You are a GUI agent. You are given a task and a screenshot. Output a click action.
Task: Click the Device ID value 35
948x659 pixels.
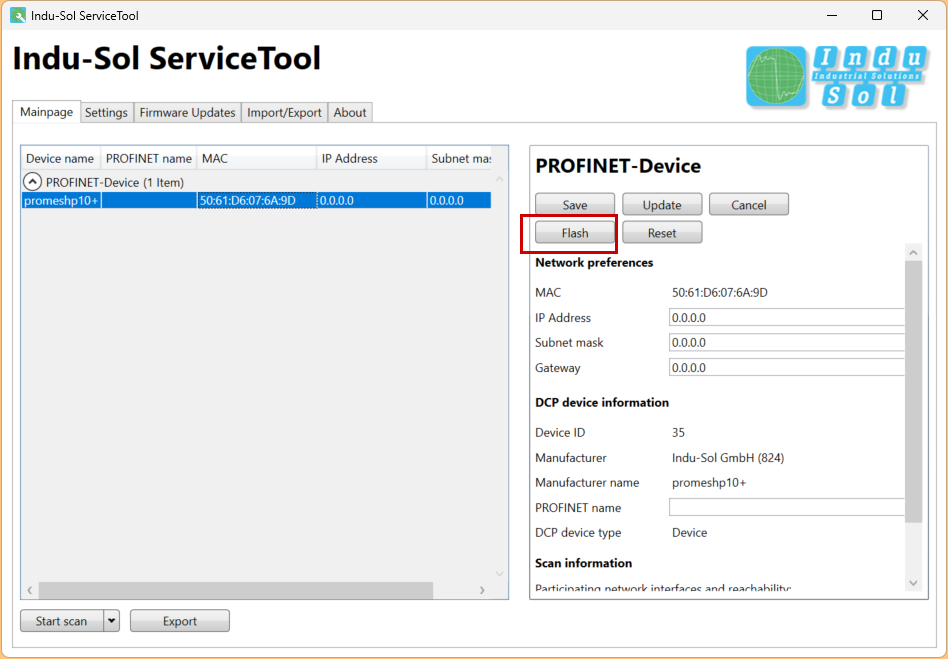pyautogui.click(x=678, y=432)
